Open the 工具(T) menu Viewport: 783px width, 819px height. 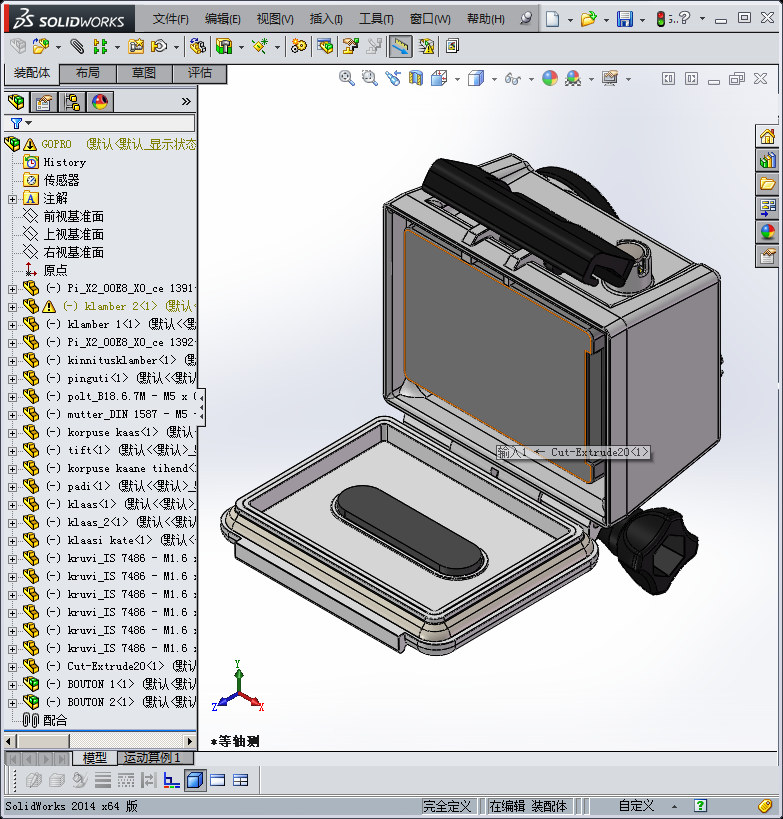click(376, 19)
